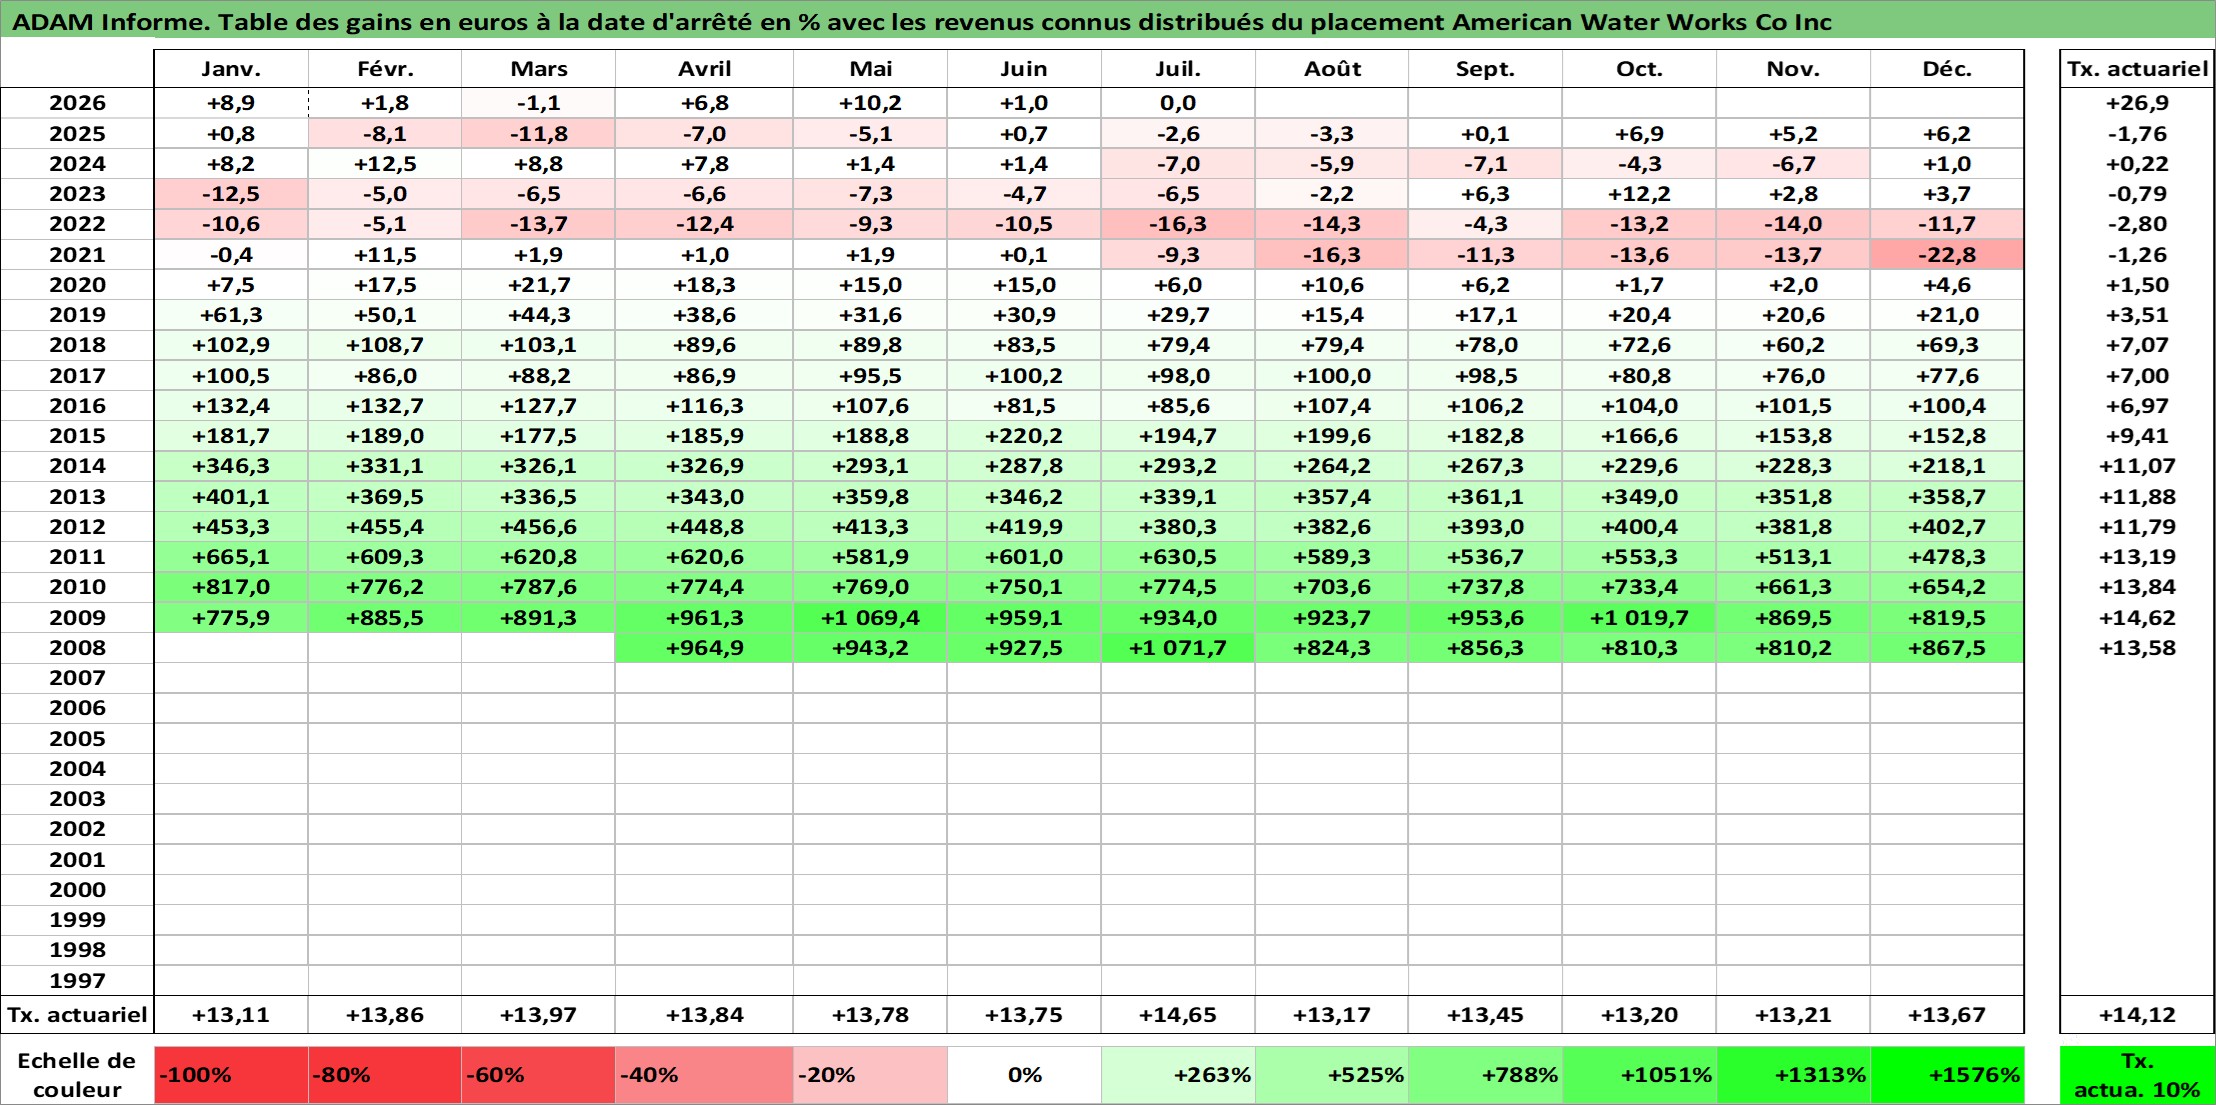Select the empty January 2007 cell
The height and width of the screenshot is (1105, 2216).
231,678
